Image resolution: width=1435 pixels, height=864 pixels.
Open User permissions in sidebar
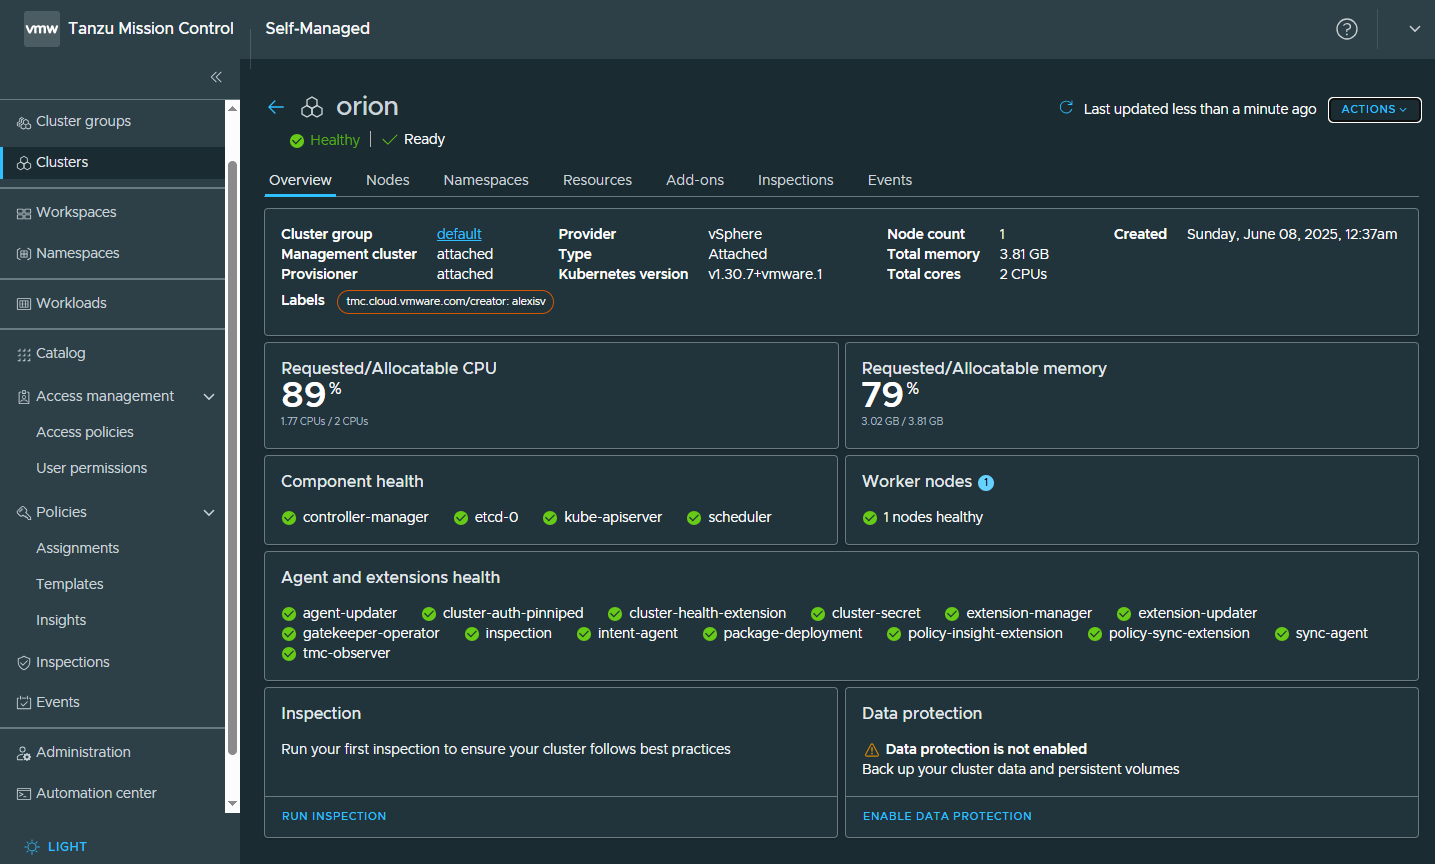click(x=92, y=468)
